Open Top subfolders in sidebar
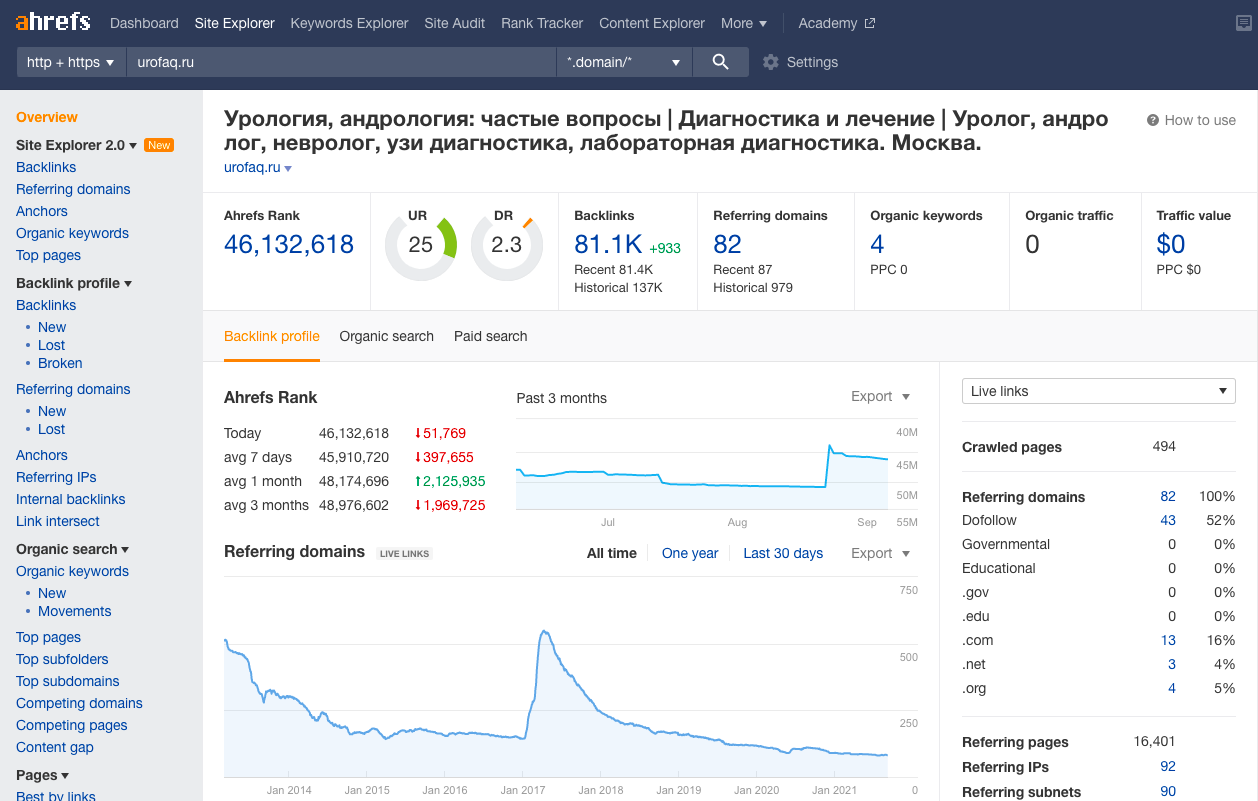 pyautogui.click(x=62, y=659)
